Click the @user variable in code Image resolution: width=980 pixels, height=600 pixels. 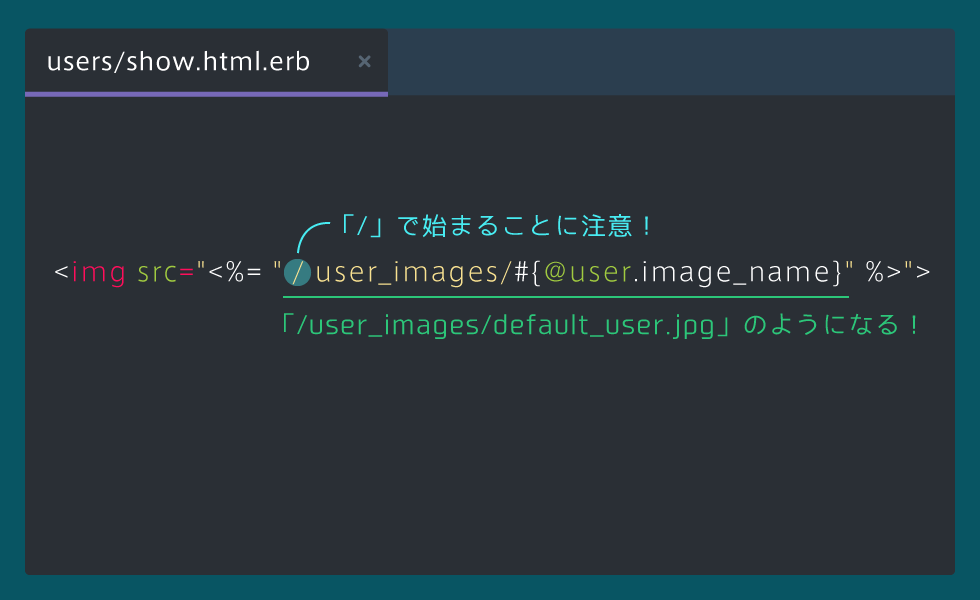588,272
